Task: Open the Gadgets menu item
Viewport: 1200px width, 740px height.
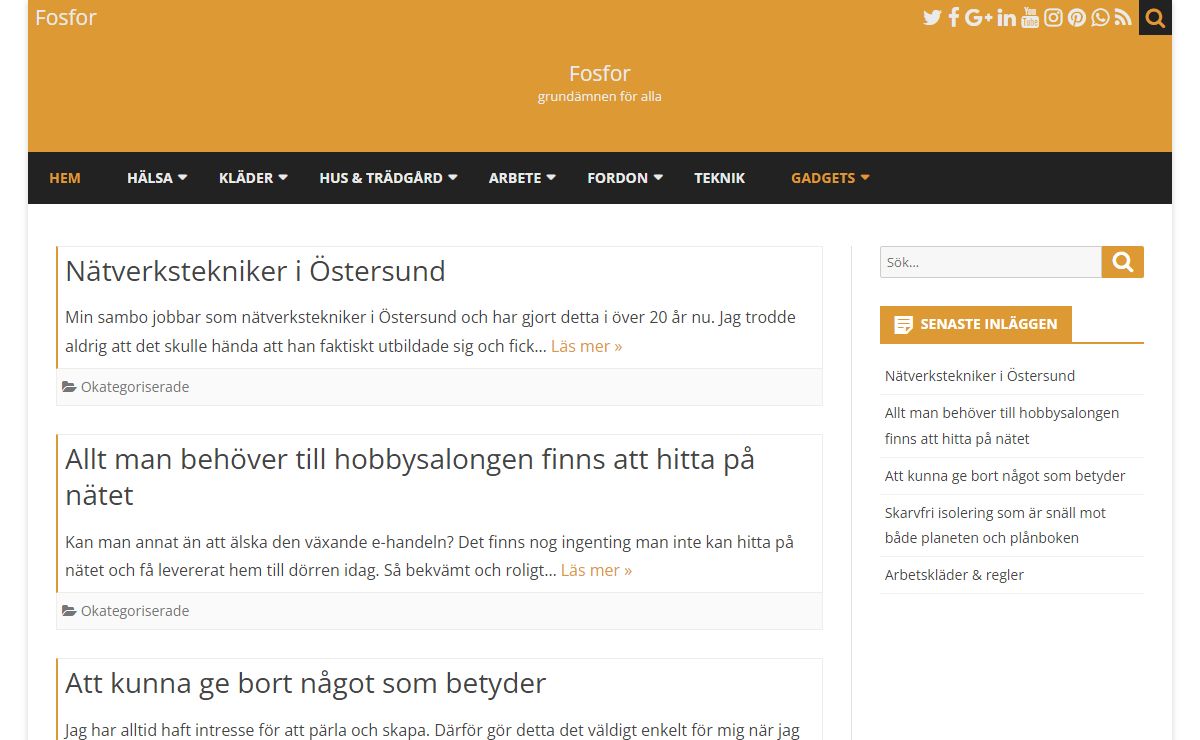Action: click(823, 178)
